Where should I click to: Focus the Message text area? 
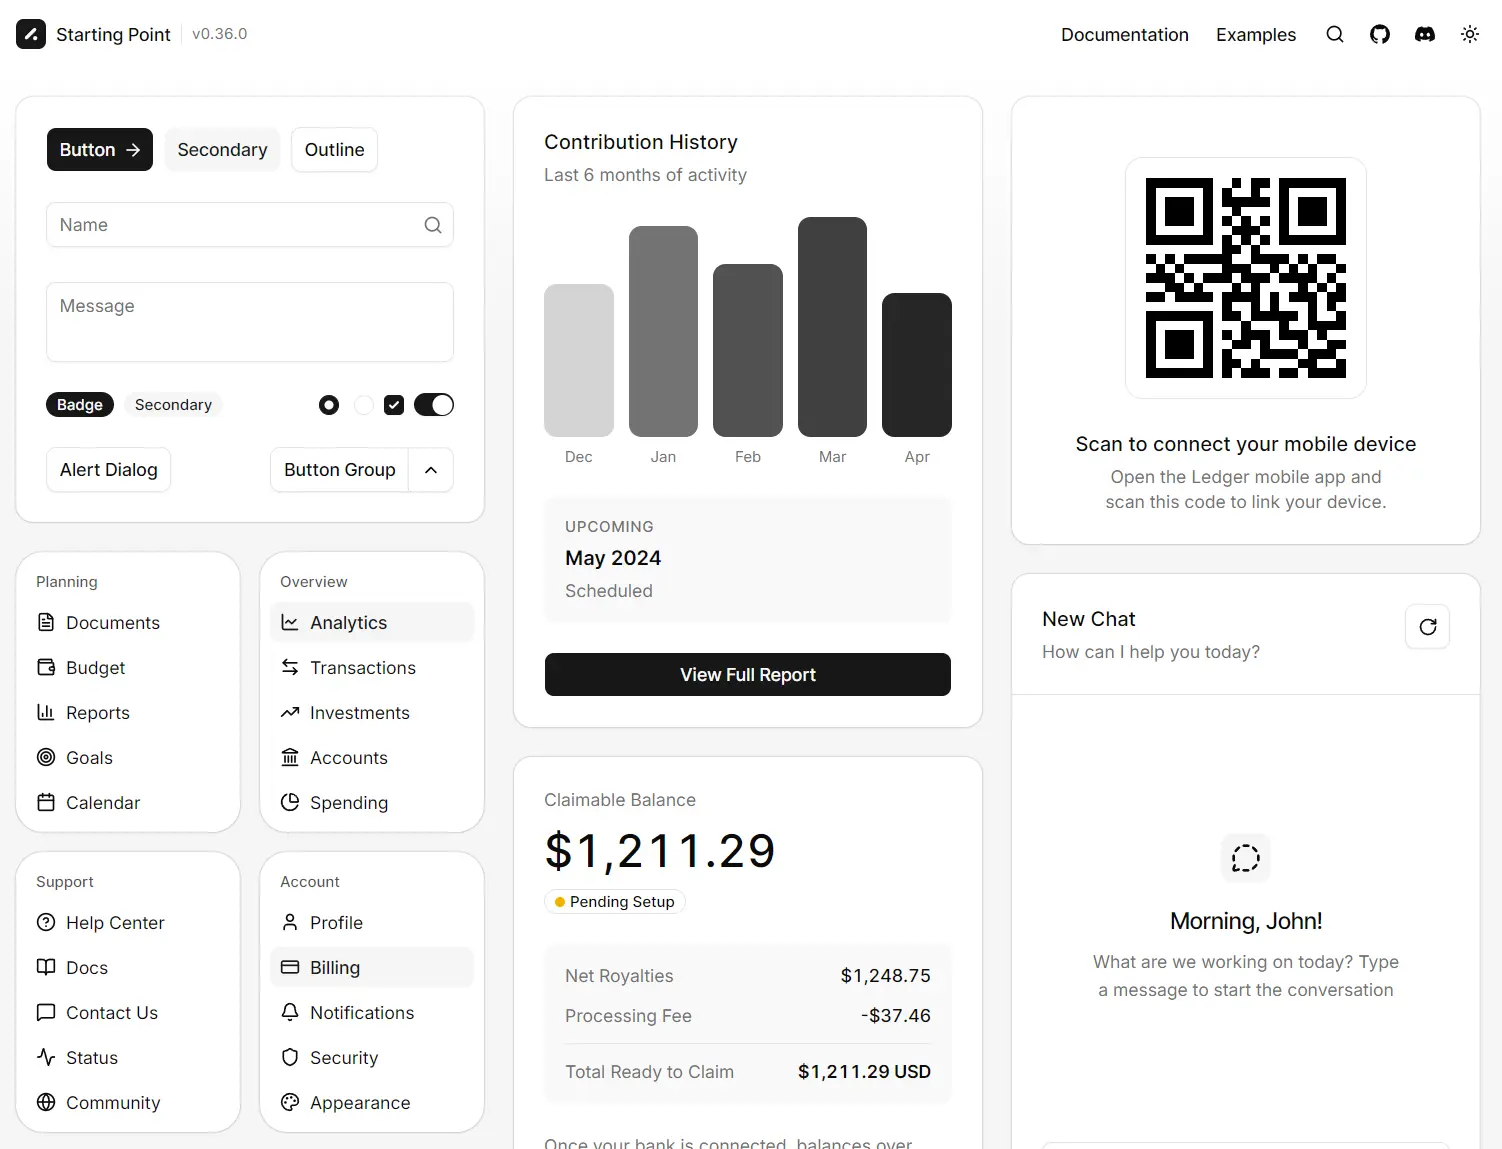(x=250, y=322)
